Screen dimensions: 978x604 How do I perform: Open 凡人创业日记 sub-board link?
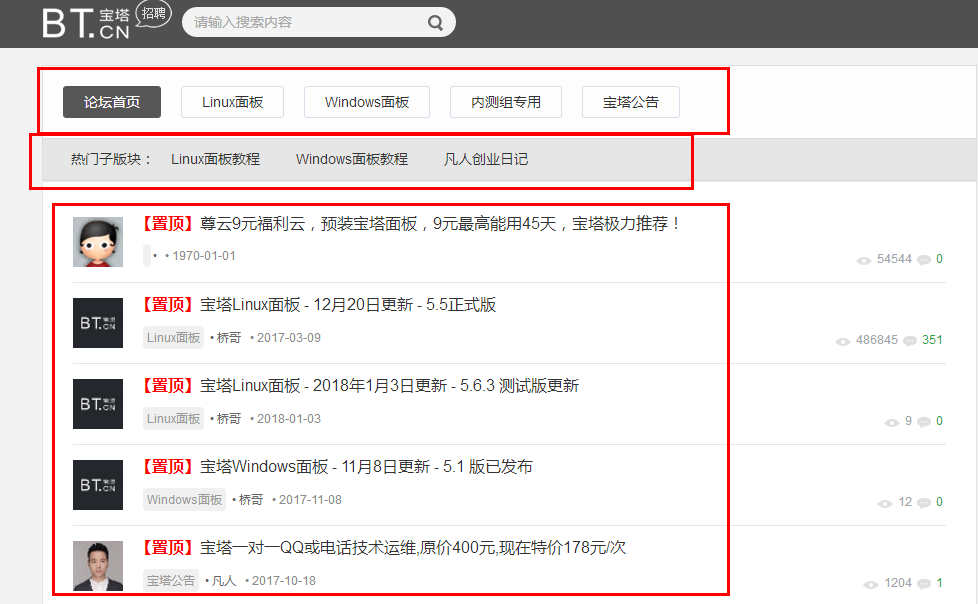point(486,159)
